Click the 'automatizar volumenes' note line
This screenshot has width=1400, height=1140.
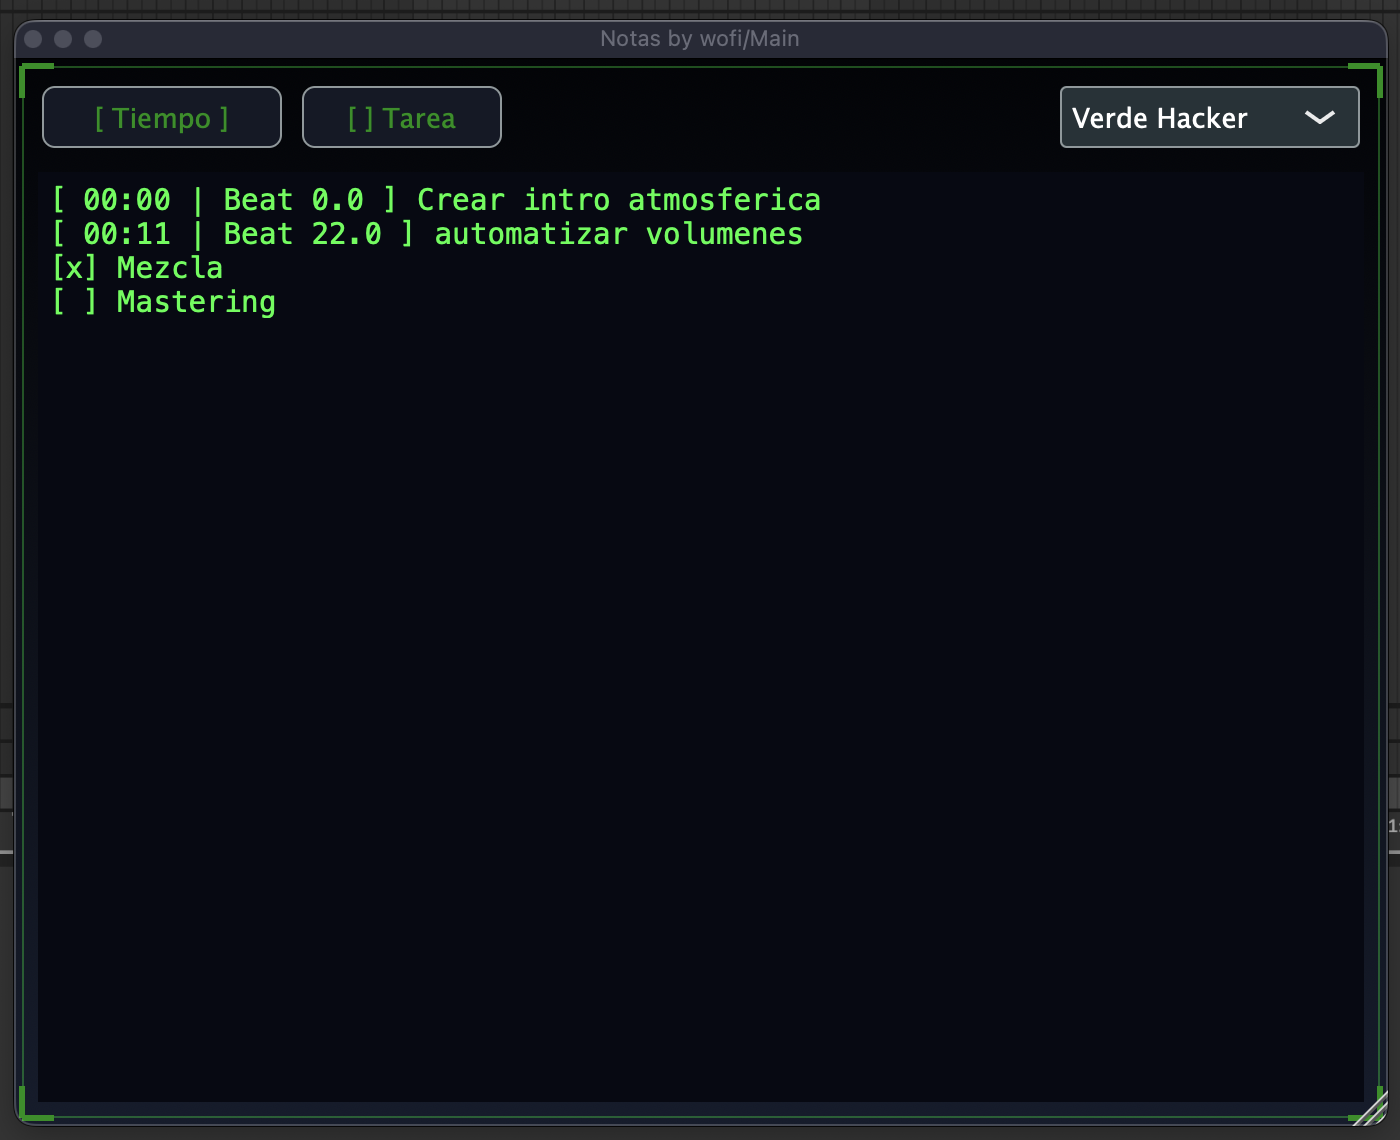point(619,234)
